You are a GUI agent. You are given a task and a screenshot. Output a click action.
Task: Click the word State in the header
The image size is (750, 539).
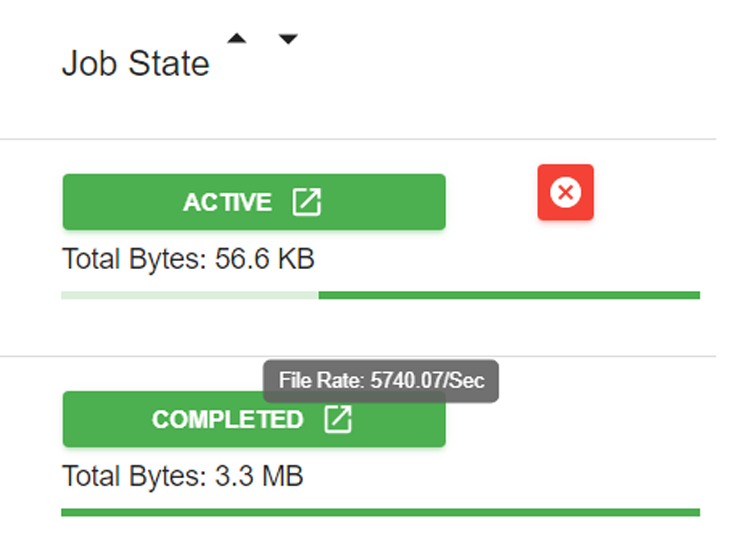coord(169,63)
